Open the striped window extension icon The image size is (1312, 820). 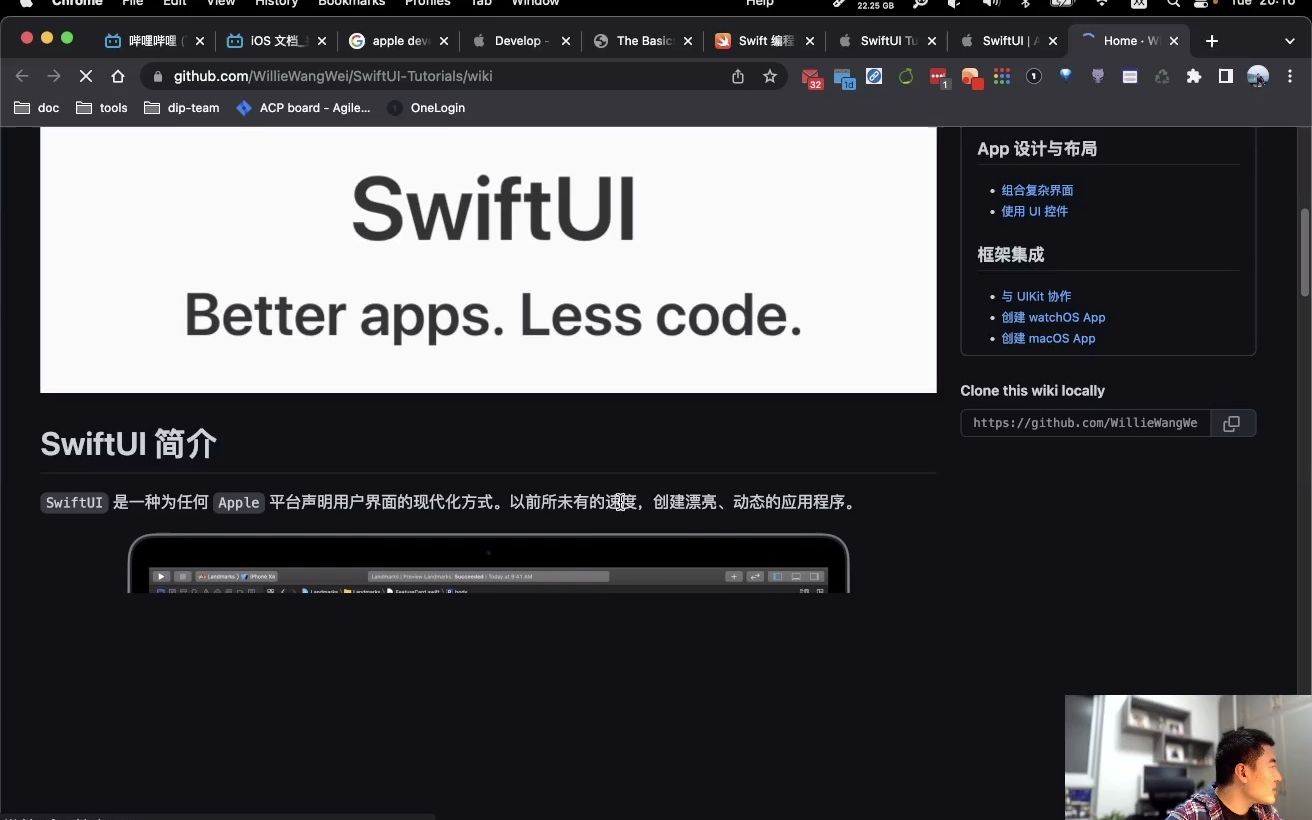coord(1130,76)
